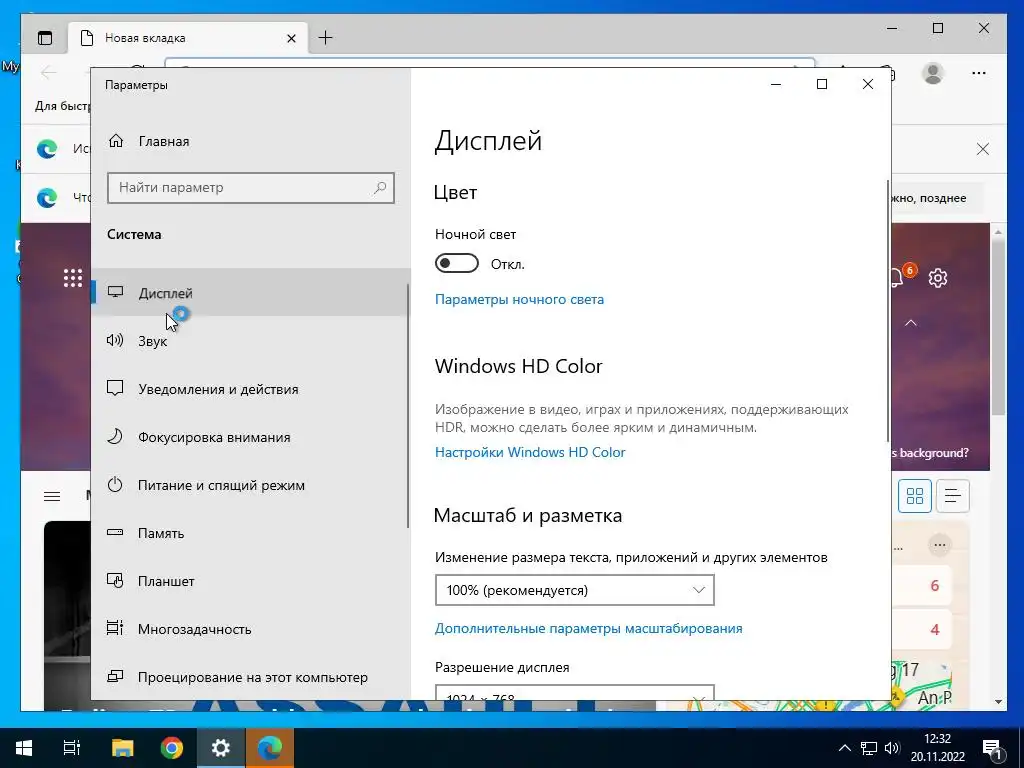1024x768 pixels.
Task: Switch Edge feed to grid view
Action: [914, 496]
